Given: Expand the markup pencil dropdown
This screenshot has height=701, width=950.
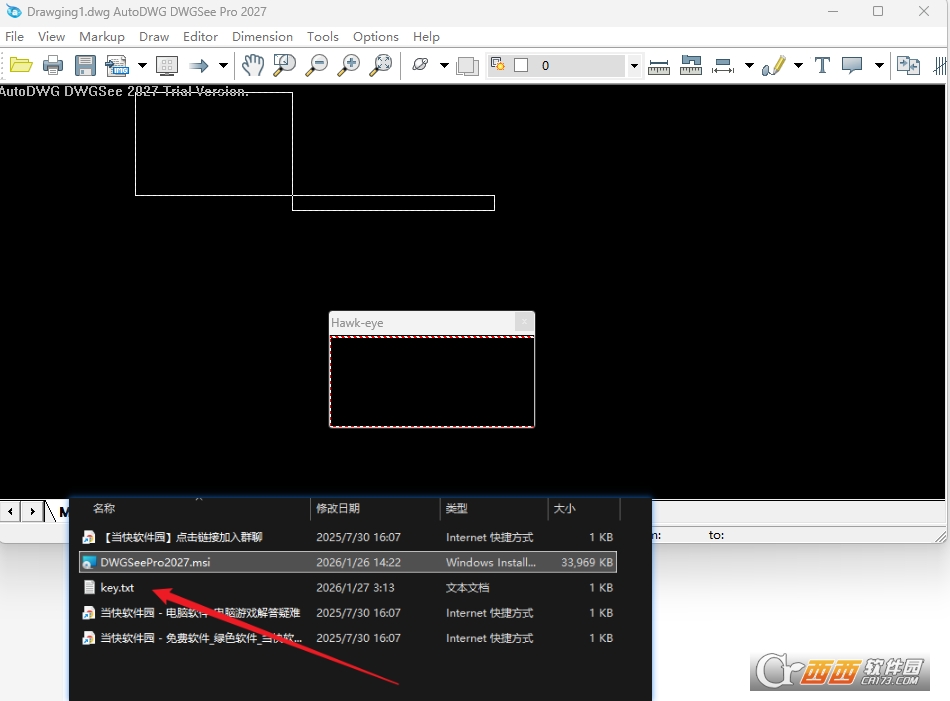Looking at the screenshot, I should pos(799,65).
